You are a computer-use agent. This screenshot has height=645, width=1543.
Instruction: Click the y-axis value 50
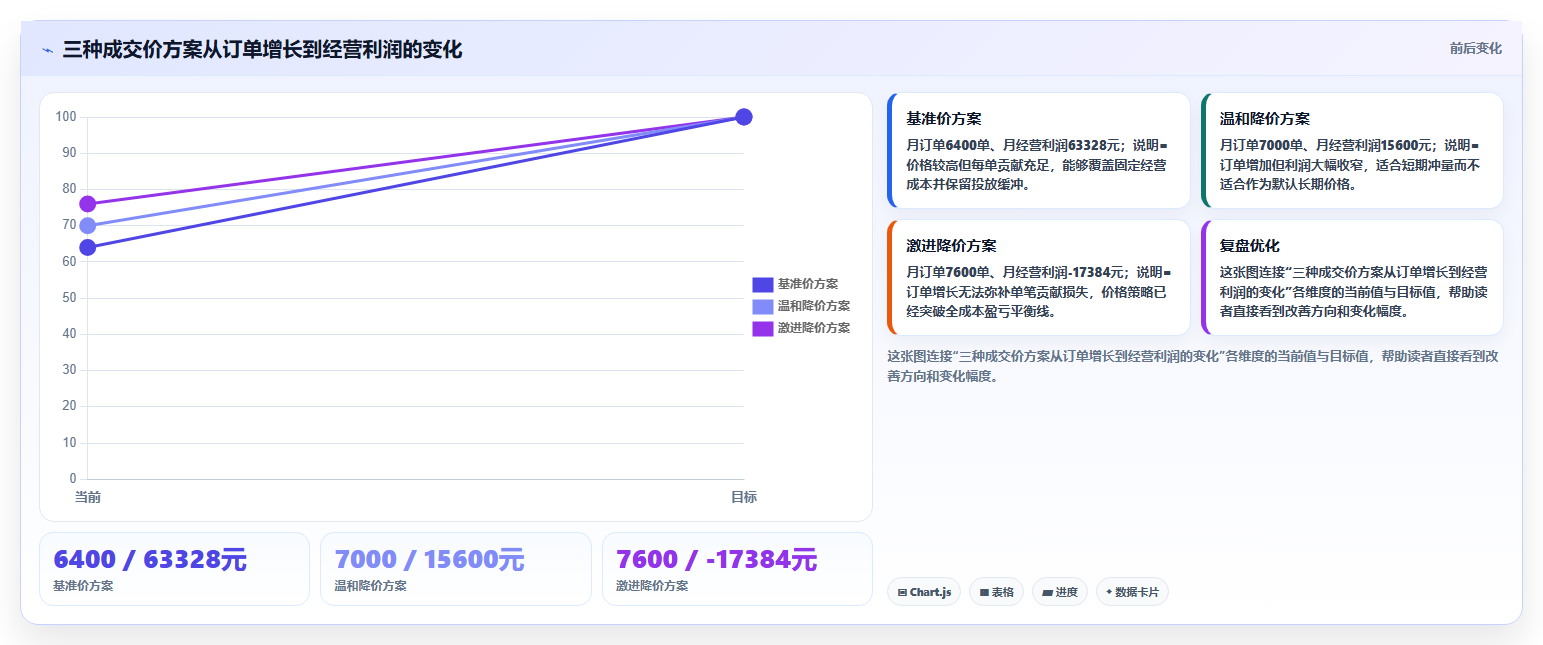[x=69, y=298]
